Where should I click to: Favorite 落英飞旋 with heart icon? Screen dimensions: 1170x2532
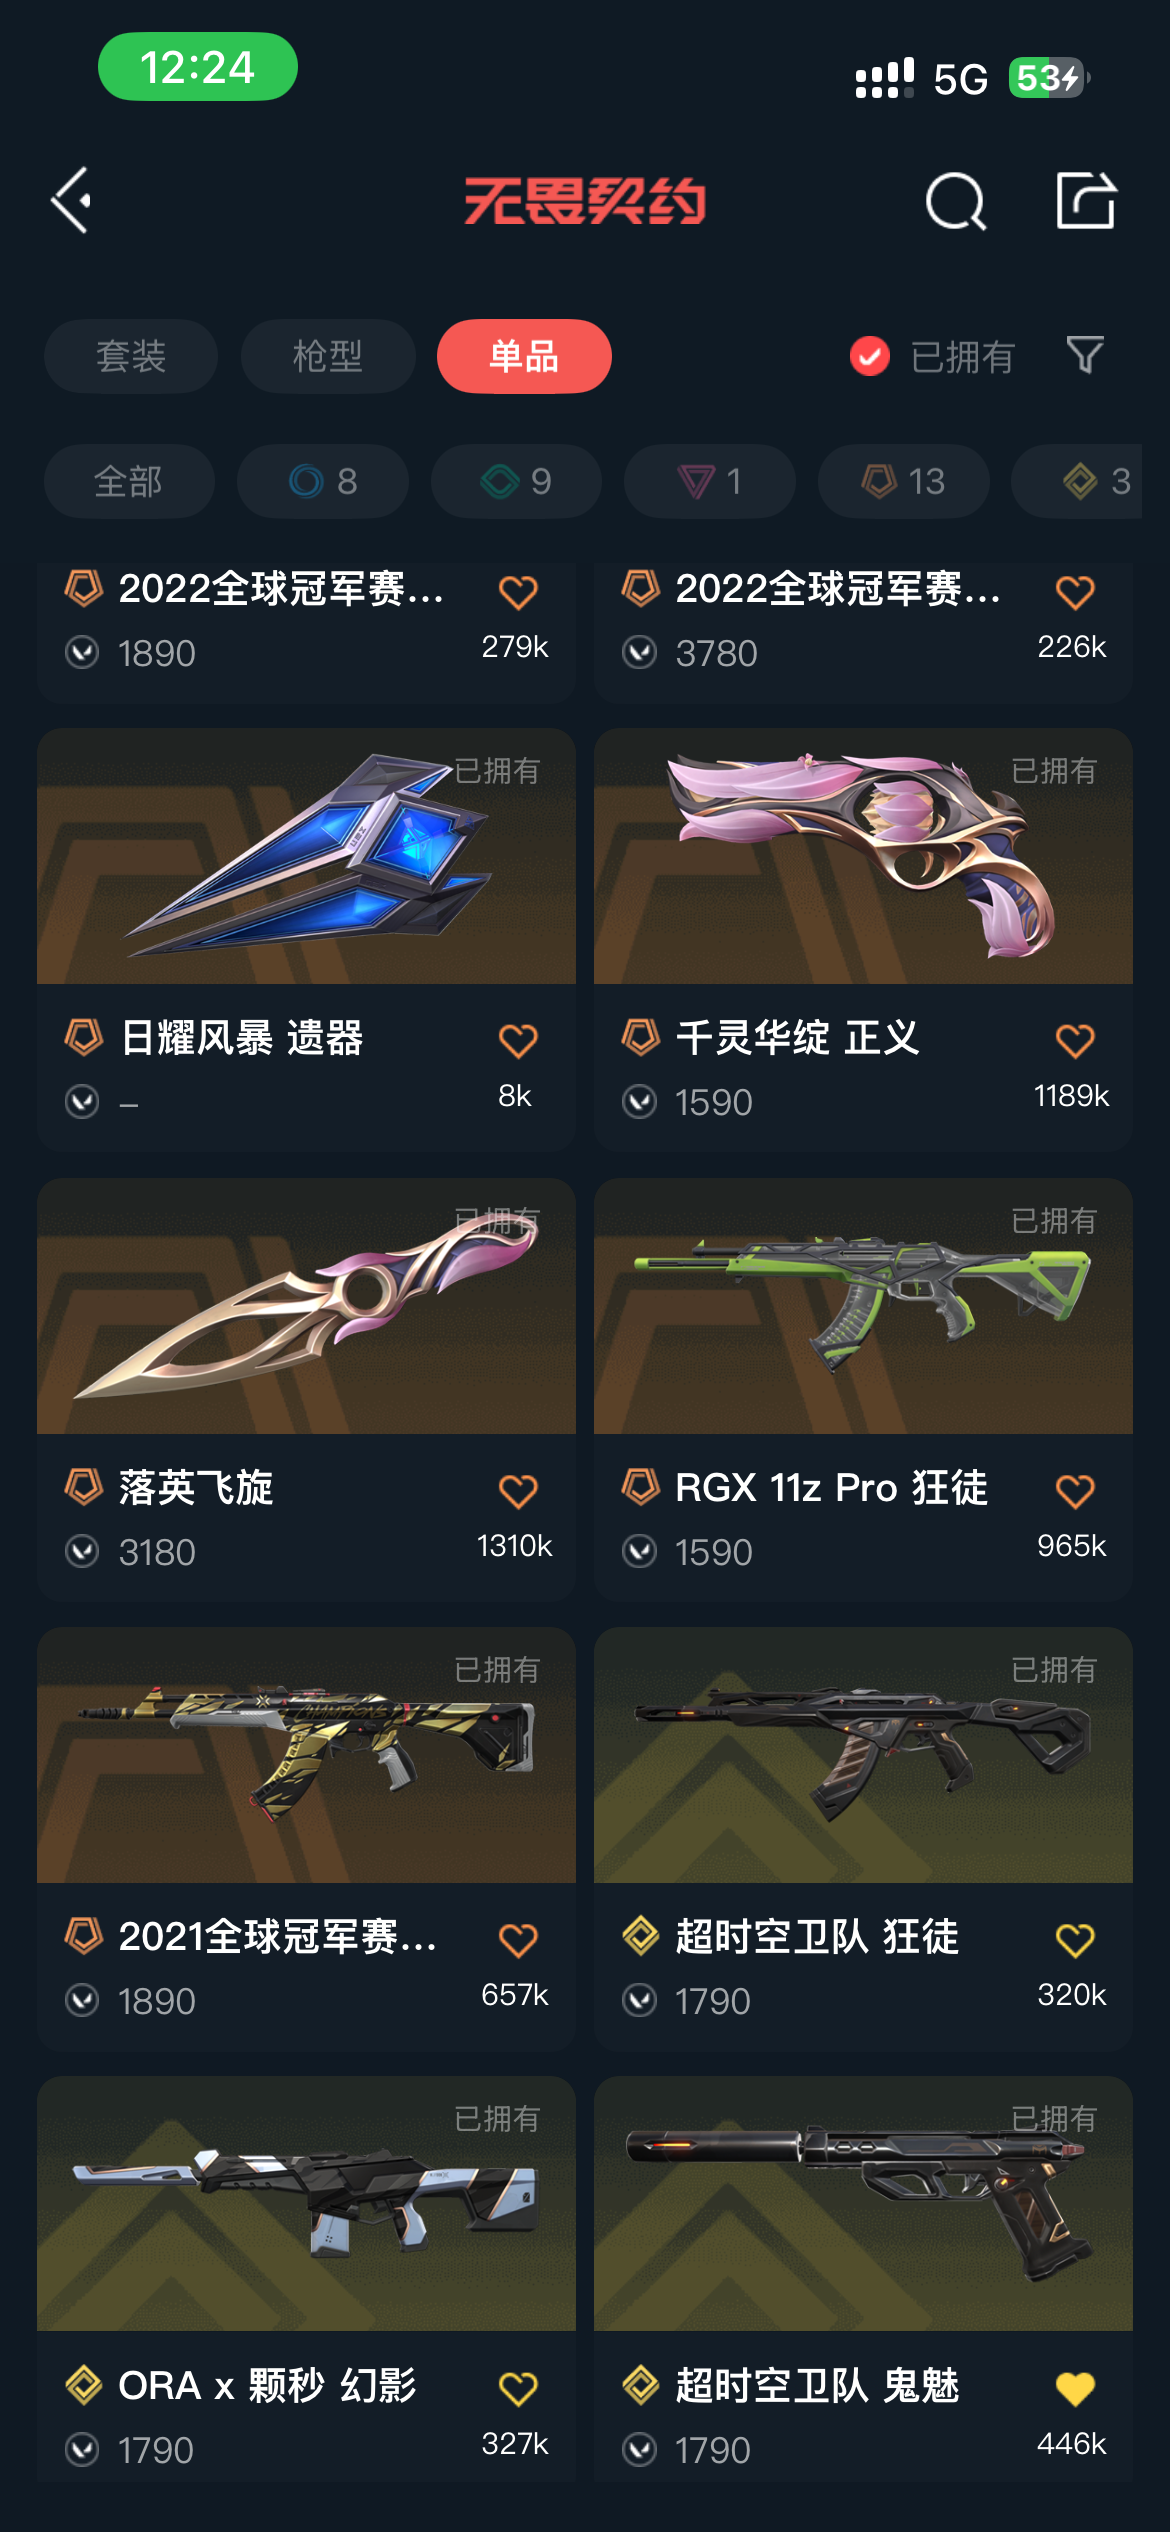click(518, 1491)
